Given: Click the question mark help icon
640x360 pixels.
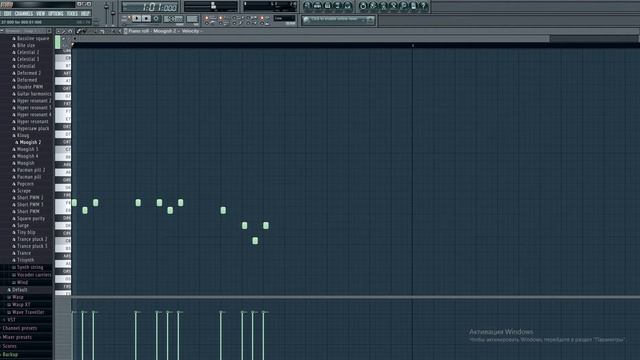Looking at the screenshot, I should click(x=423, y=6).
